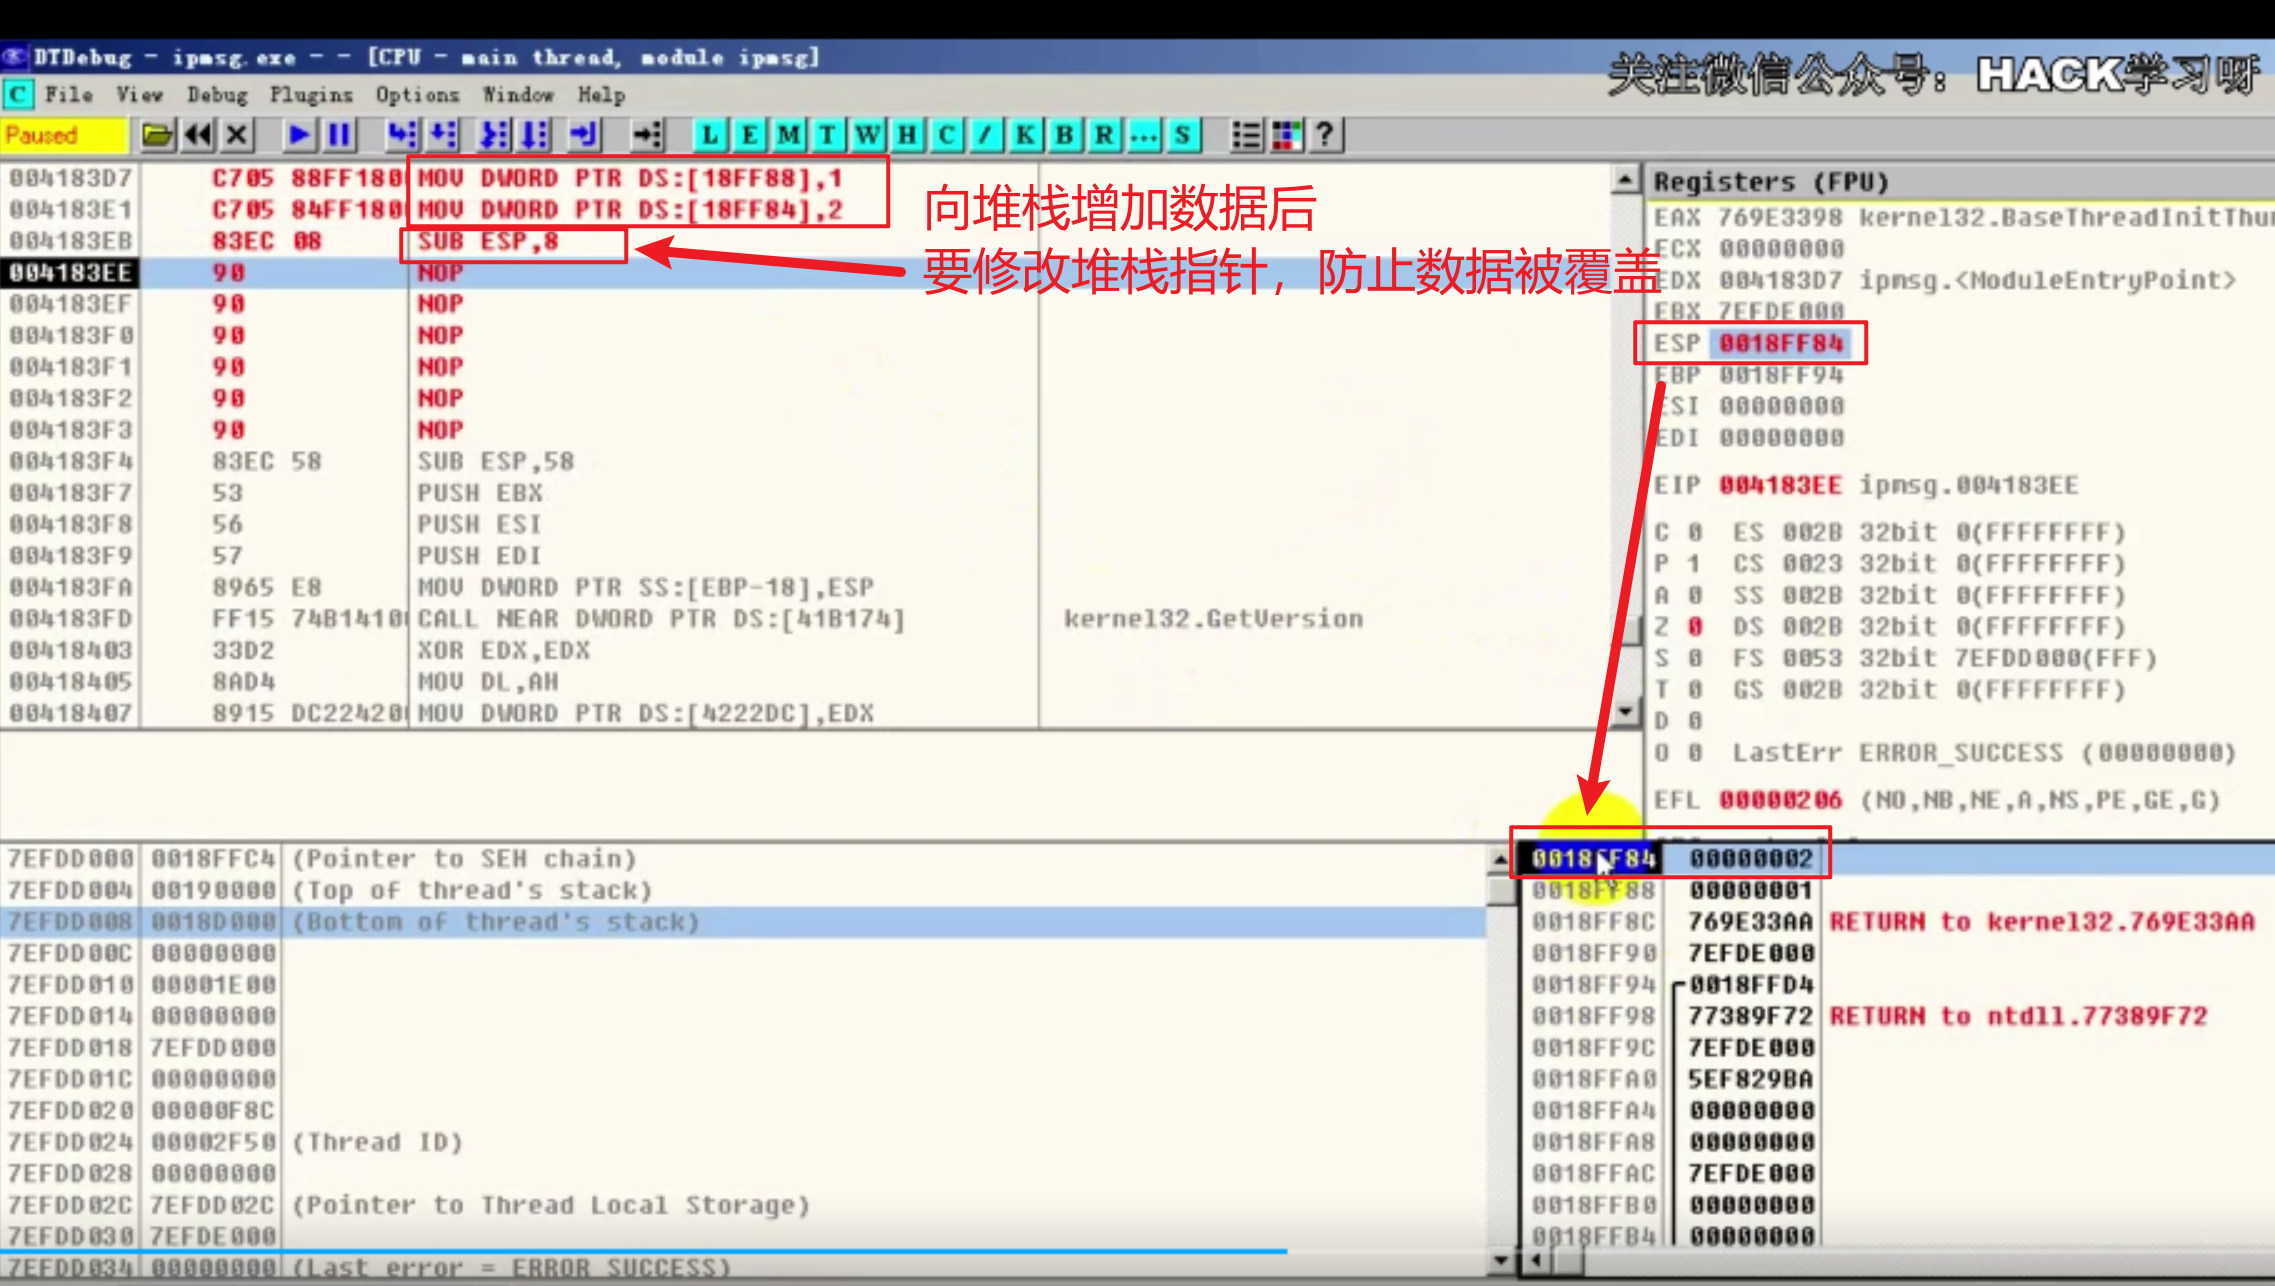
Task: Click the Step into toolbar icon
Action: [x=402, y=134]
